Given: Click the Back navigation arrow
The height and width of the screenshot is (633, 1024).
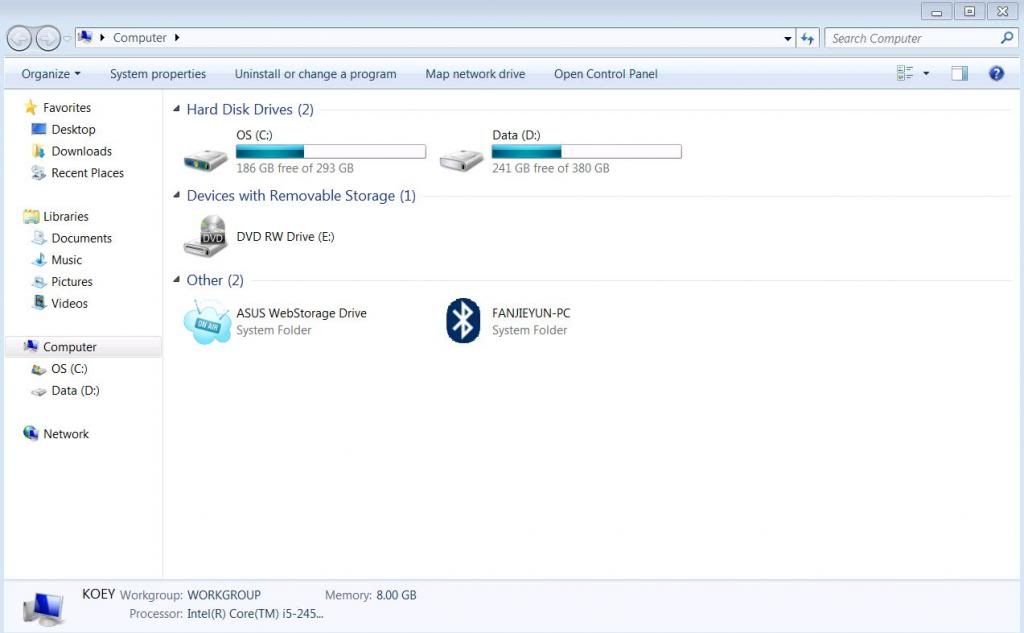Looking at the screenshot, I should (19, 38).
